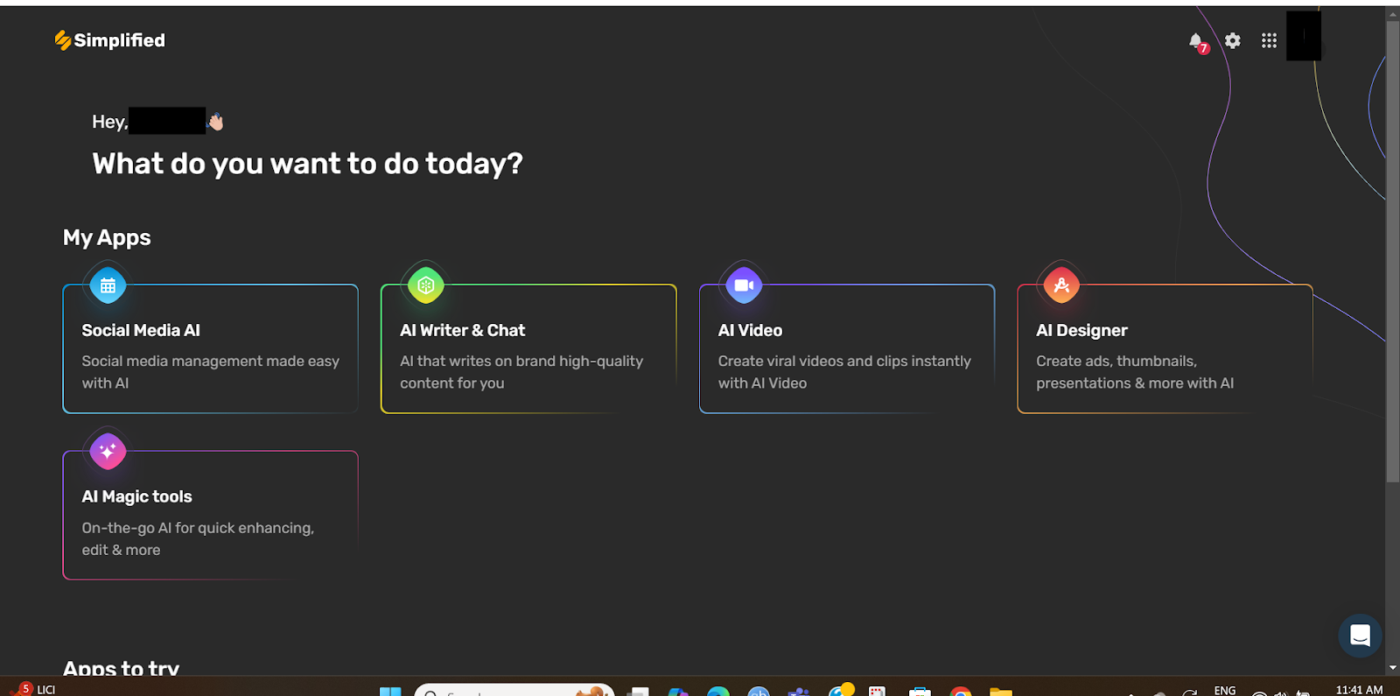Open the Windows Start menu
Viewport: 1400px width, 696px height.
click(390, 691)
